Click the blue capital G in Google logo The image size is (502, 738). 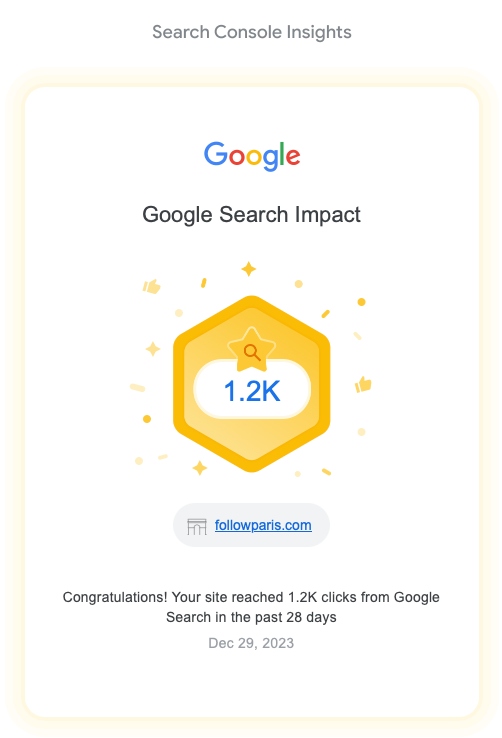pyautogui.click(x=216, y=153)
